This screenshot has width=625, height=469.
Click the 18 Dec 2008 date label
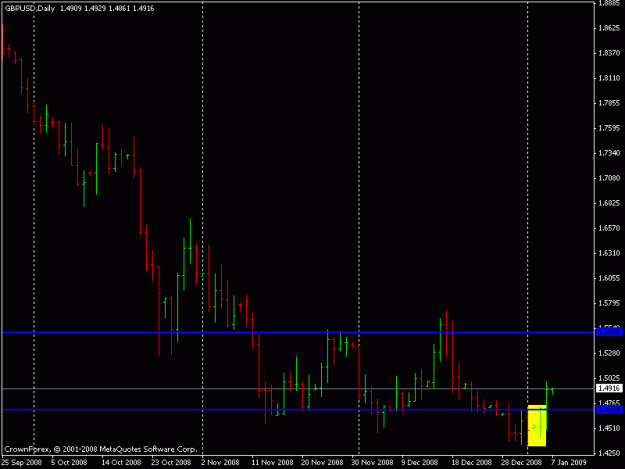pos(472,462)
